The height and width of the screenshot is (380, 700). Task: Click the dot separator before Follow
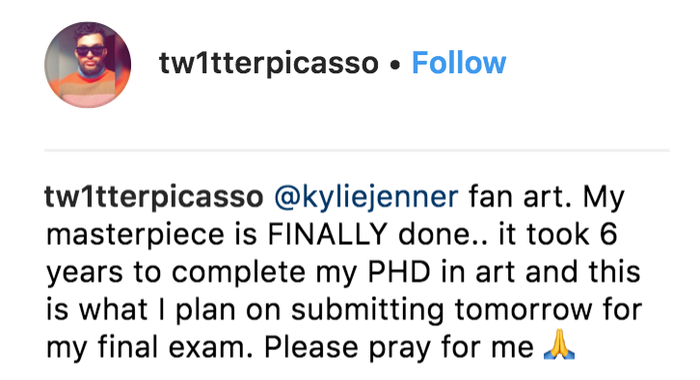[395, 65]
